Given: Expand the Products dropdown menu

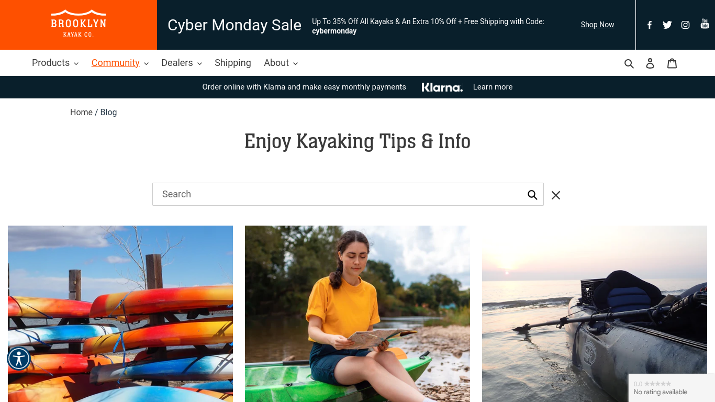Looking at the screenshot, I should [x=55, y=63].
